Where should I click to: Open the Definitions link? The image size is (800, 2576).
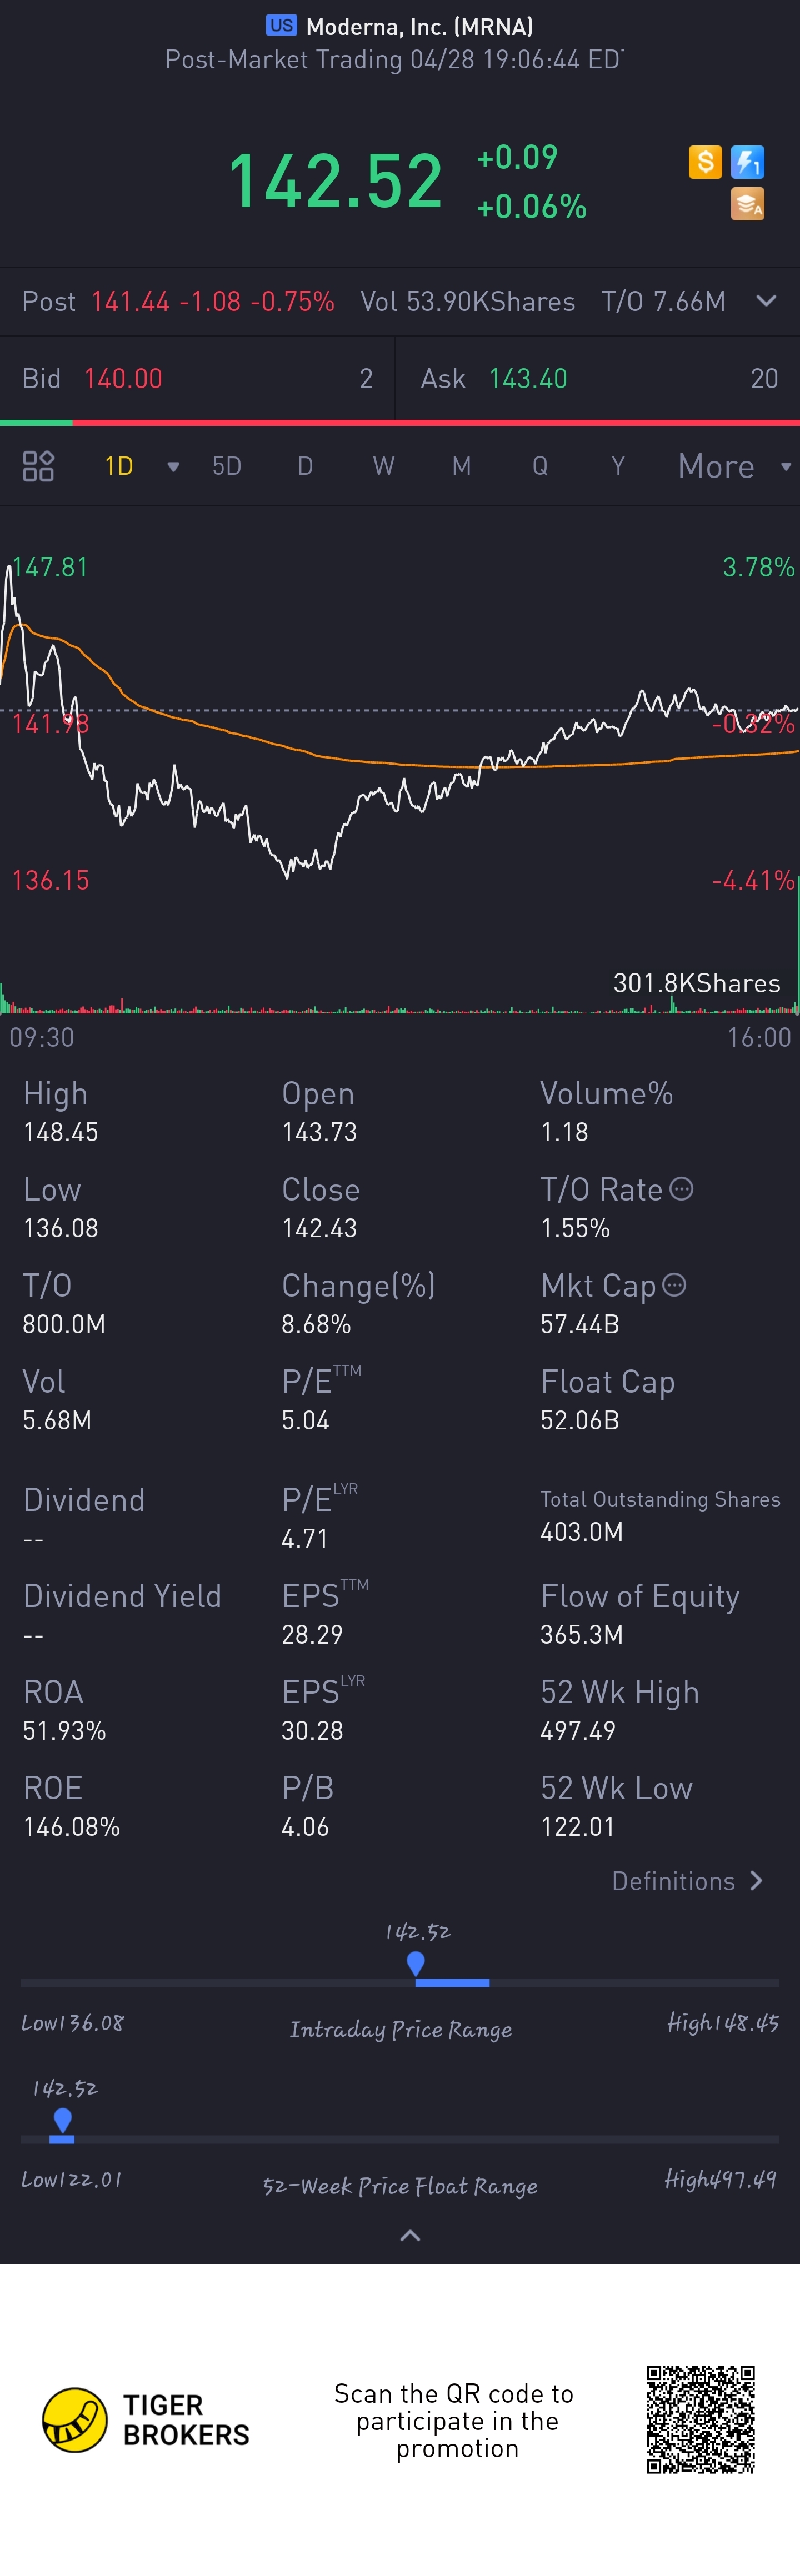point(687,1881)
